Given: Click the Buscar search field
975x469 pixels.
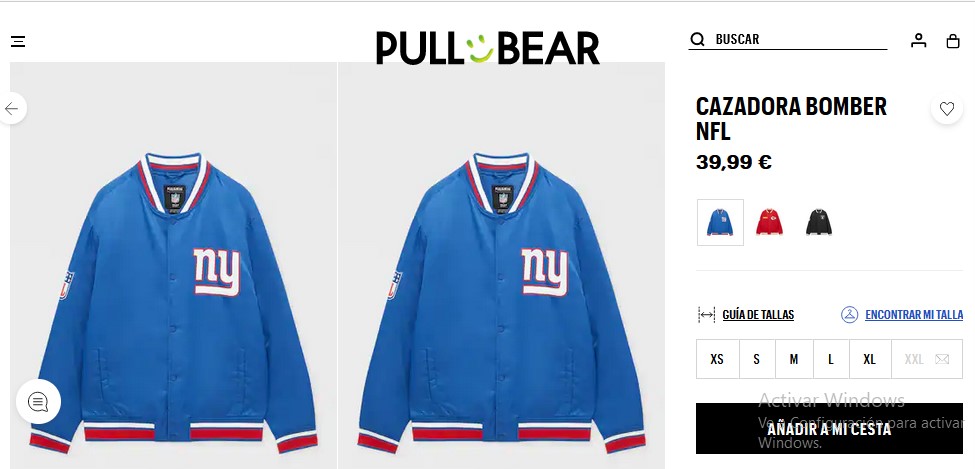Looking at the screenshot, I should pyautogui.click(x=800, y=40).
